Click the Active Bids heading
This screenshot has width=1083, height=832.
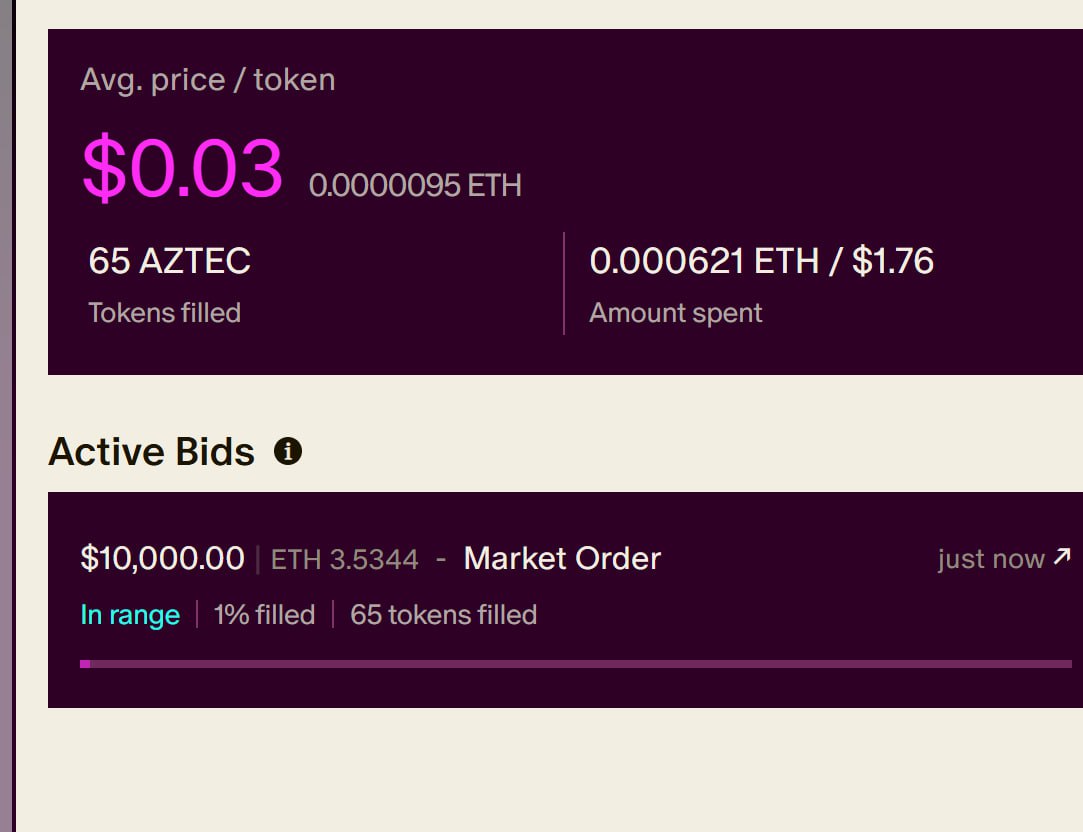pos(151,452)
